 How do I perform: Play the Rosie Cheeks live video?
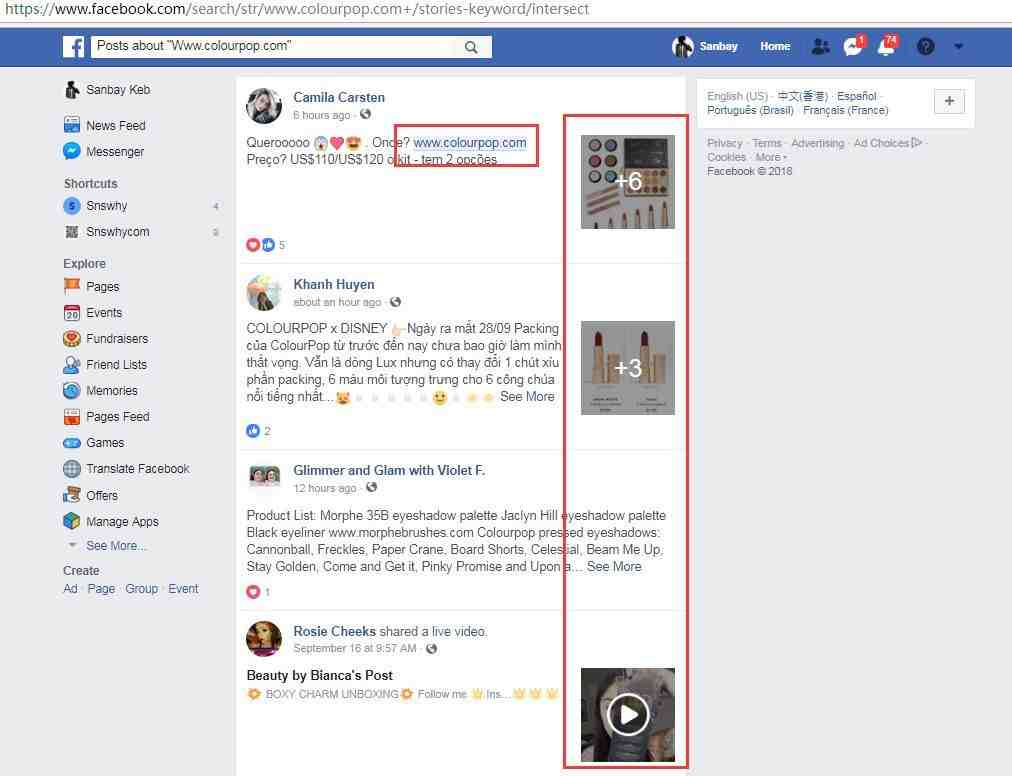point(627,715)
